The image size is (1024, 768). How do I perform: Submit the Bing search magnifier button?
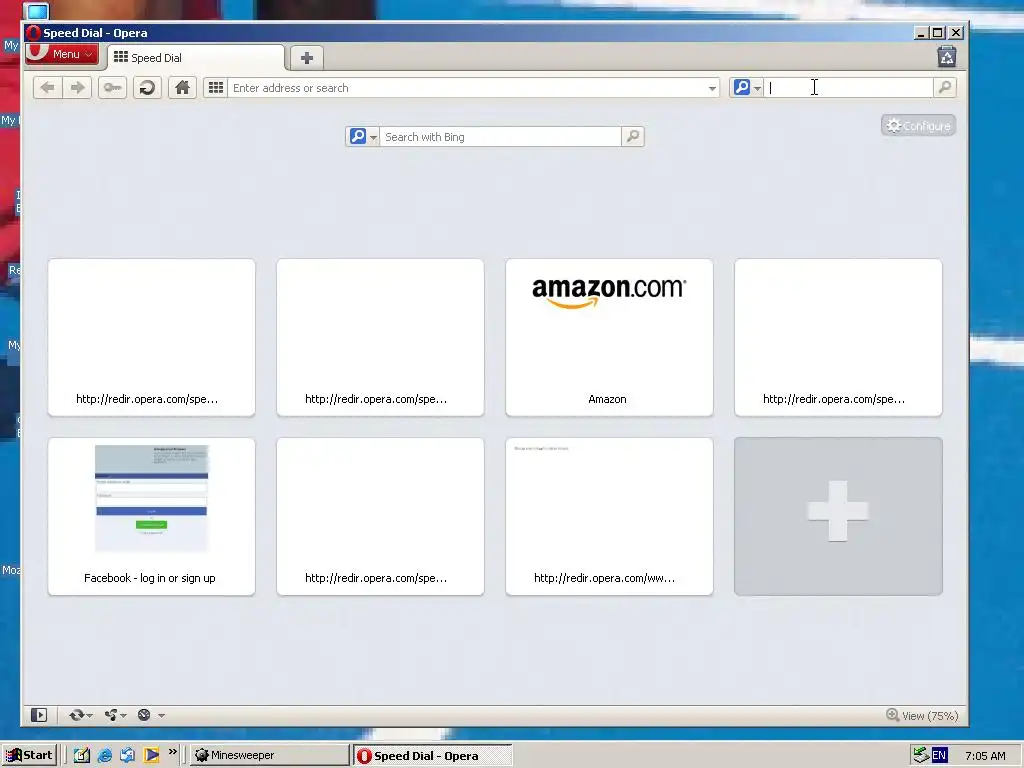coord(633,136)
